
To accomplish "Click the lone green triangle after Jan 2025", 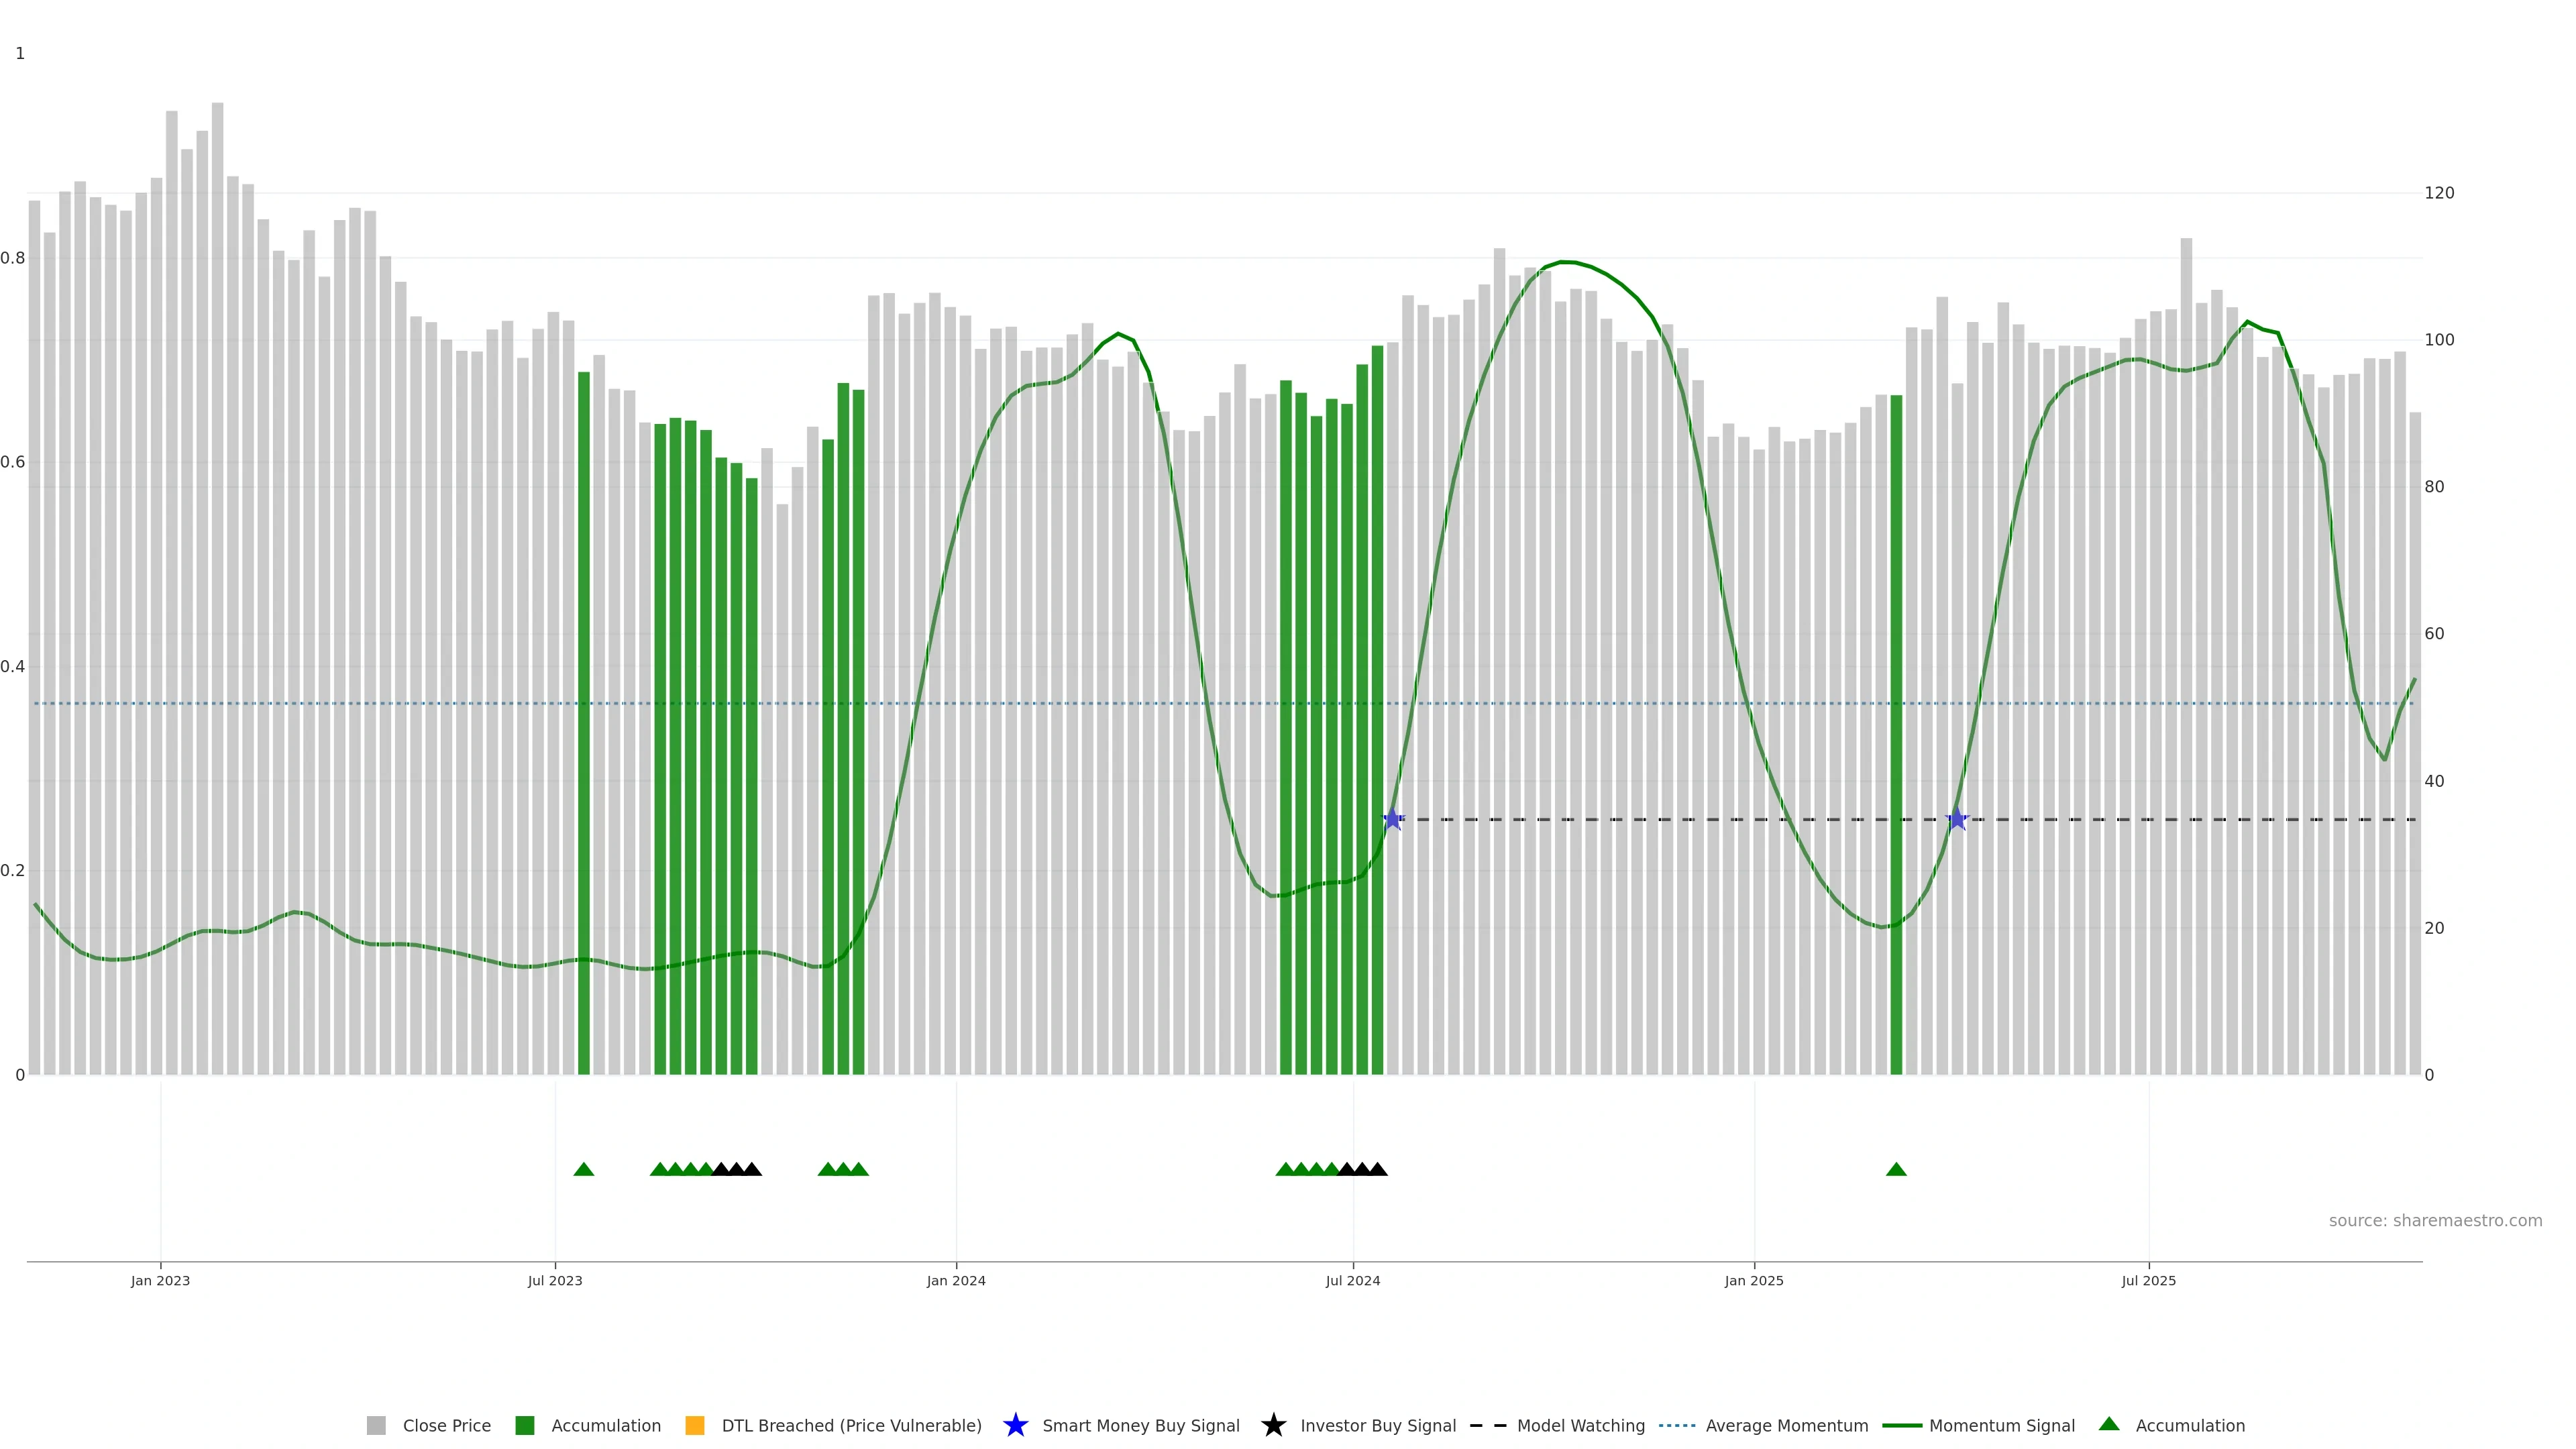I will pyautogui.click(x=1896, y=1170).
